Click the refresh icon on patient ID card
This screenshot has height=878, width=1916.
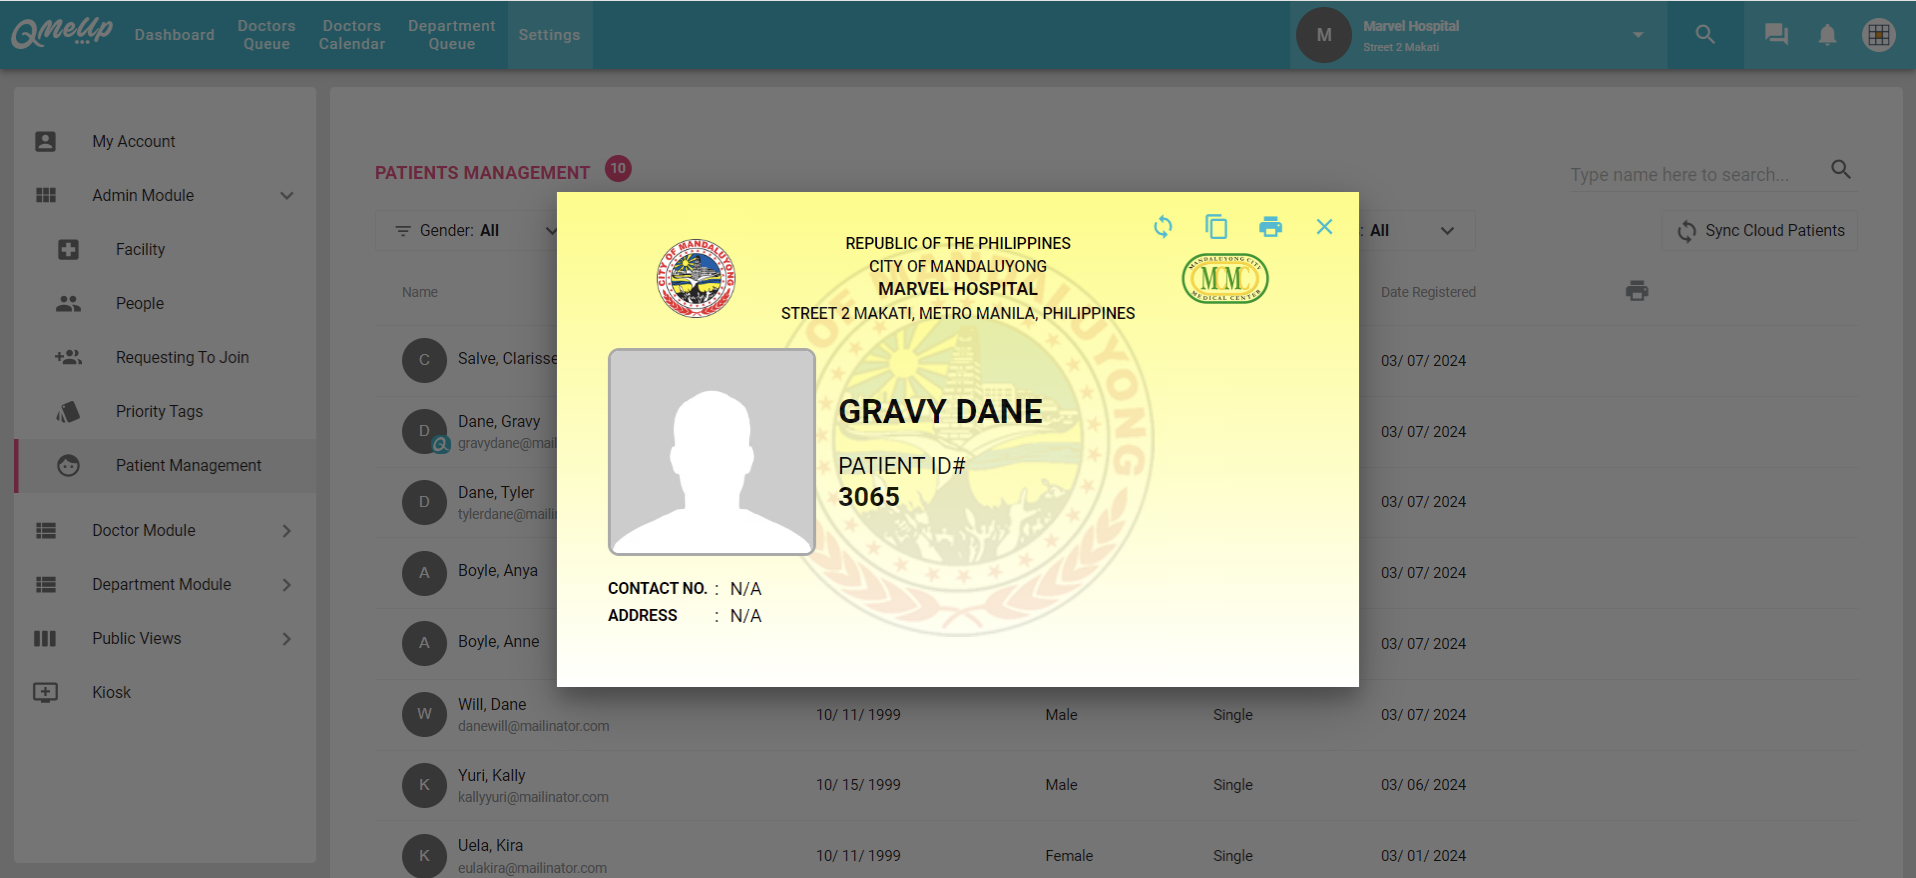coord(1162,227)
